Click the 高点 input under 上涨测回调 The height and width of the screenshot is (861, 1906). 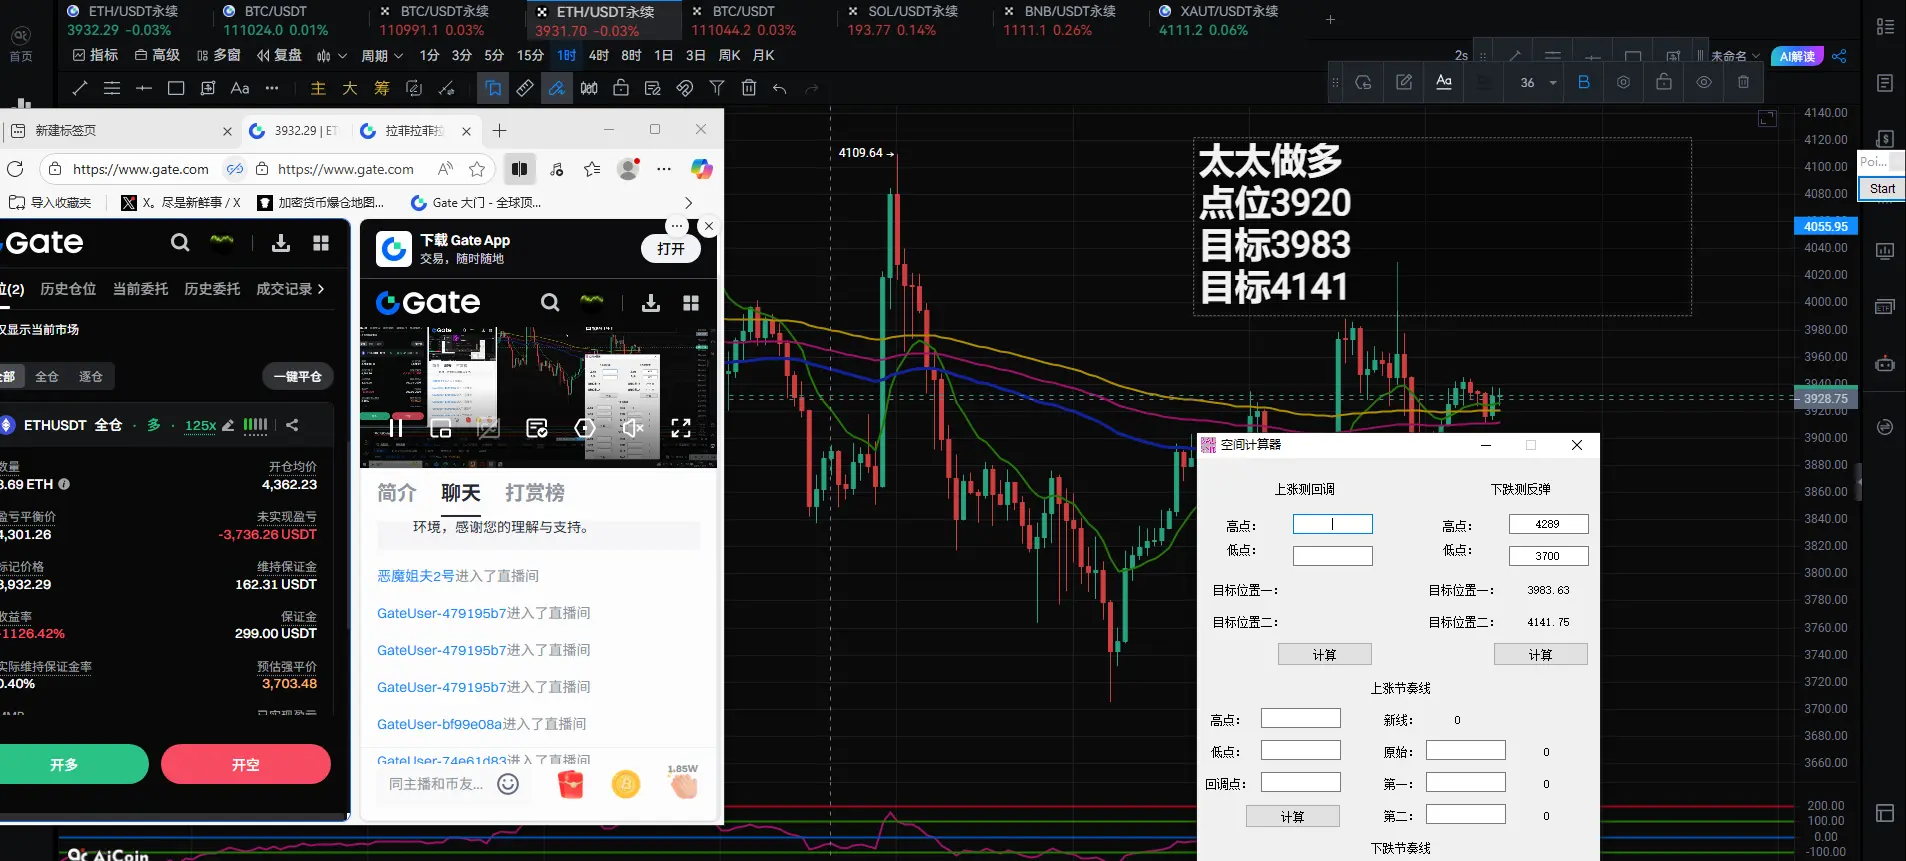[x=1333, y=524]
